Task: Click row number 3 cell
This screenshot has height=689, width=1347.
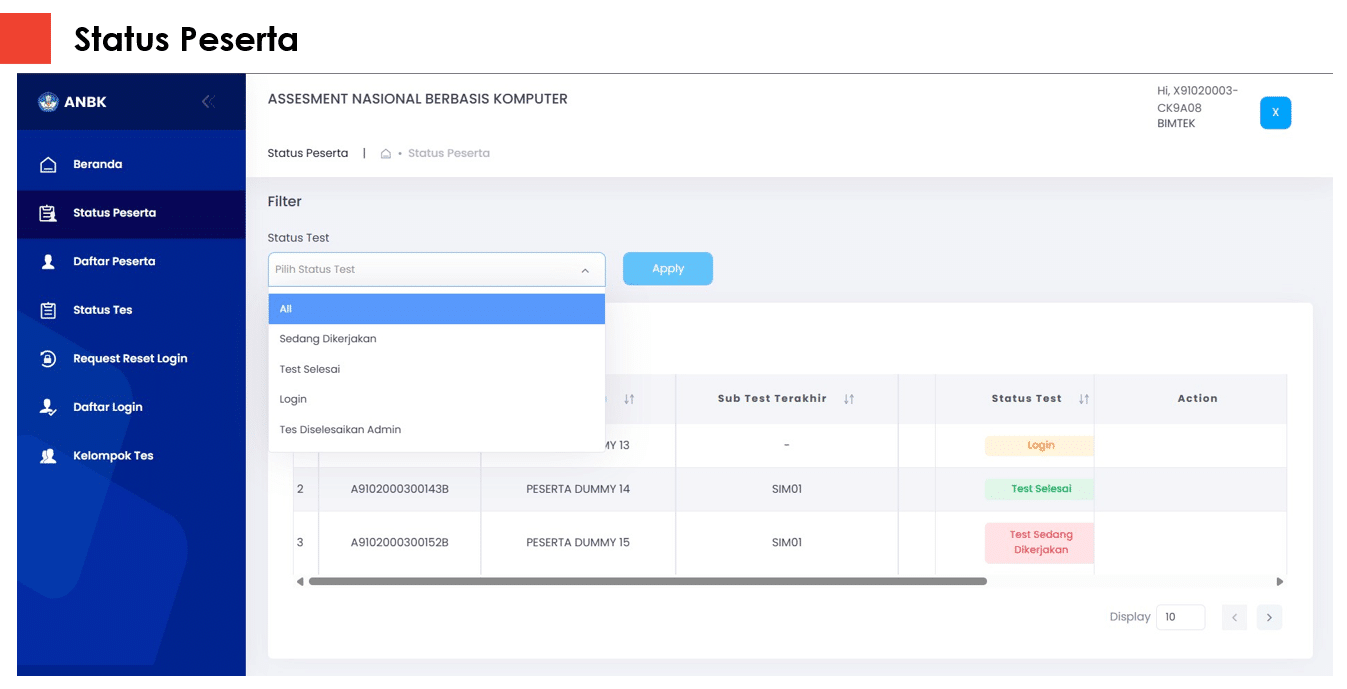Action: point(300,543)
